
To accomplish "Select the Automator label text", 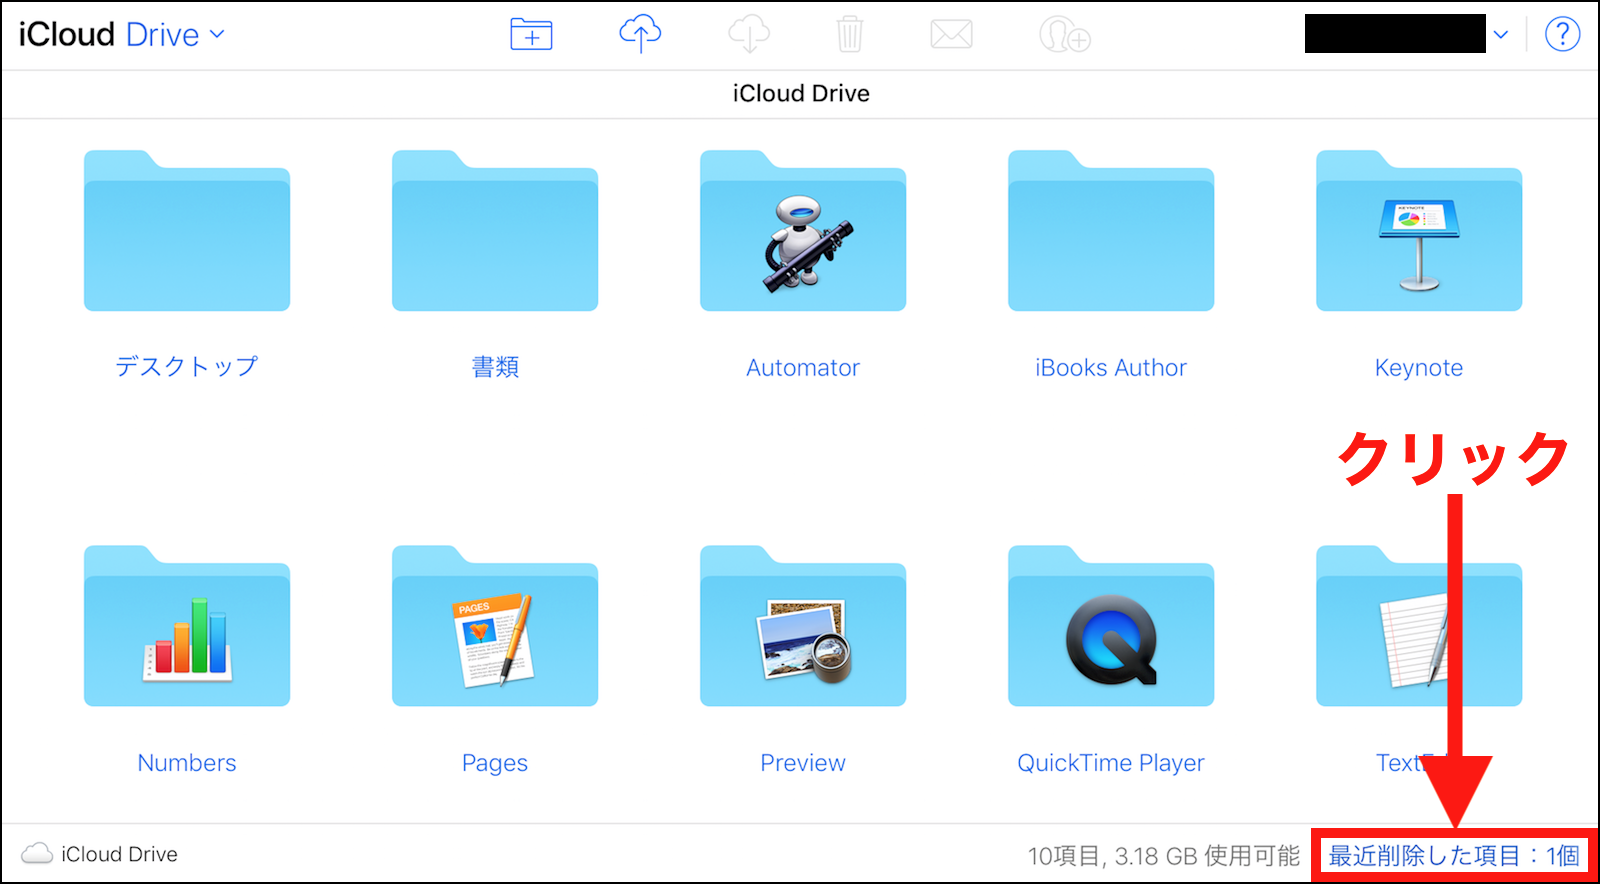I will 803,368.
